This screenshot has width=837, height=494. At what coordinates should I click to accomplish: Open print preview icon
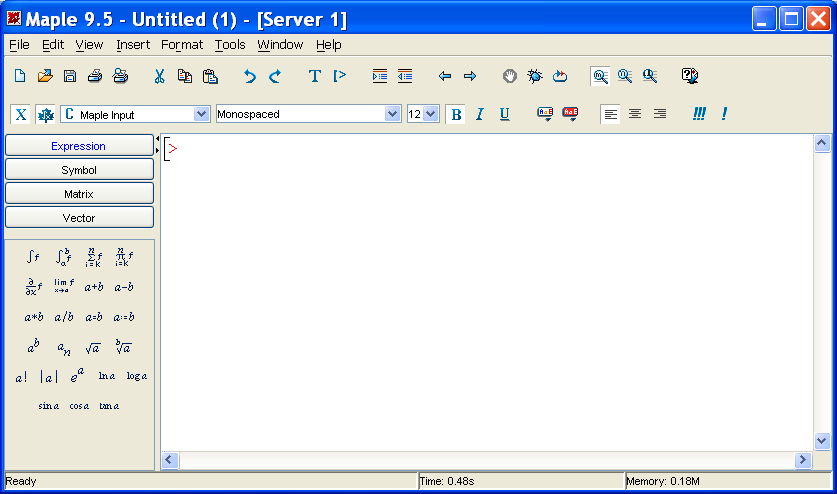120,76
